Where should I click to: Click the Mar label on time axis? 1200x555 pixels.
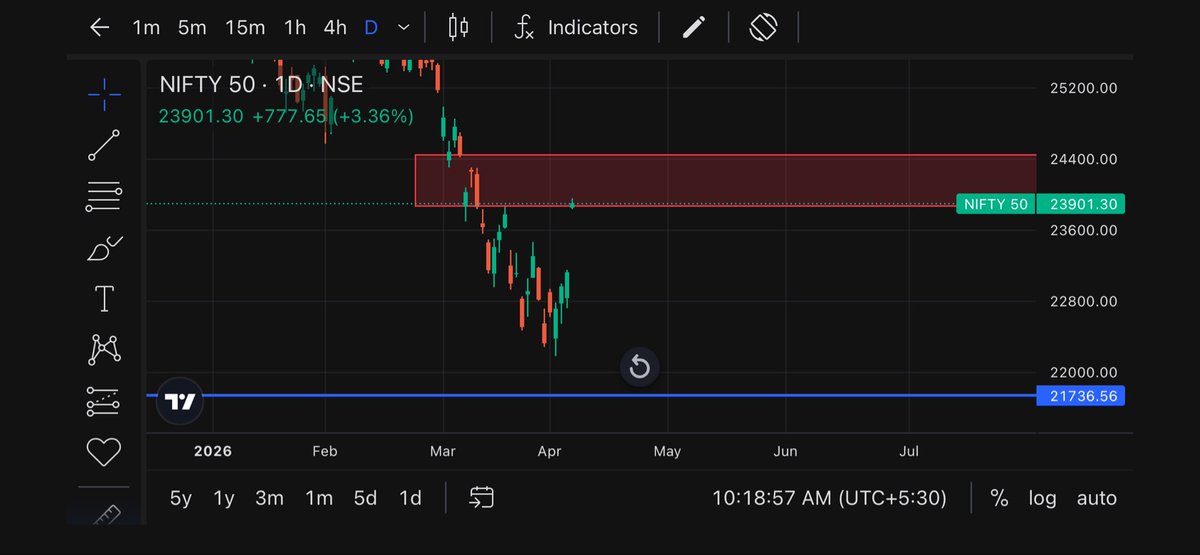point(442,452)
